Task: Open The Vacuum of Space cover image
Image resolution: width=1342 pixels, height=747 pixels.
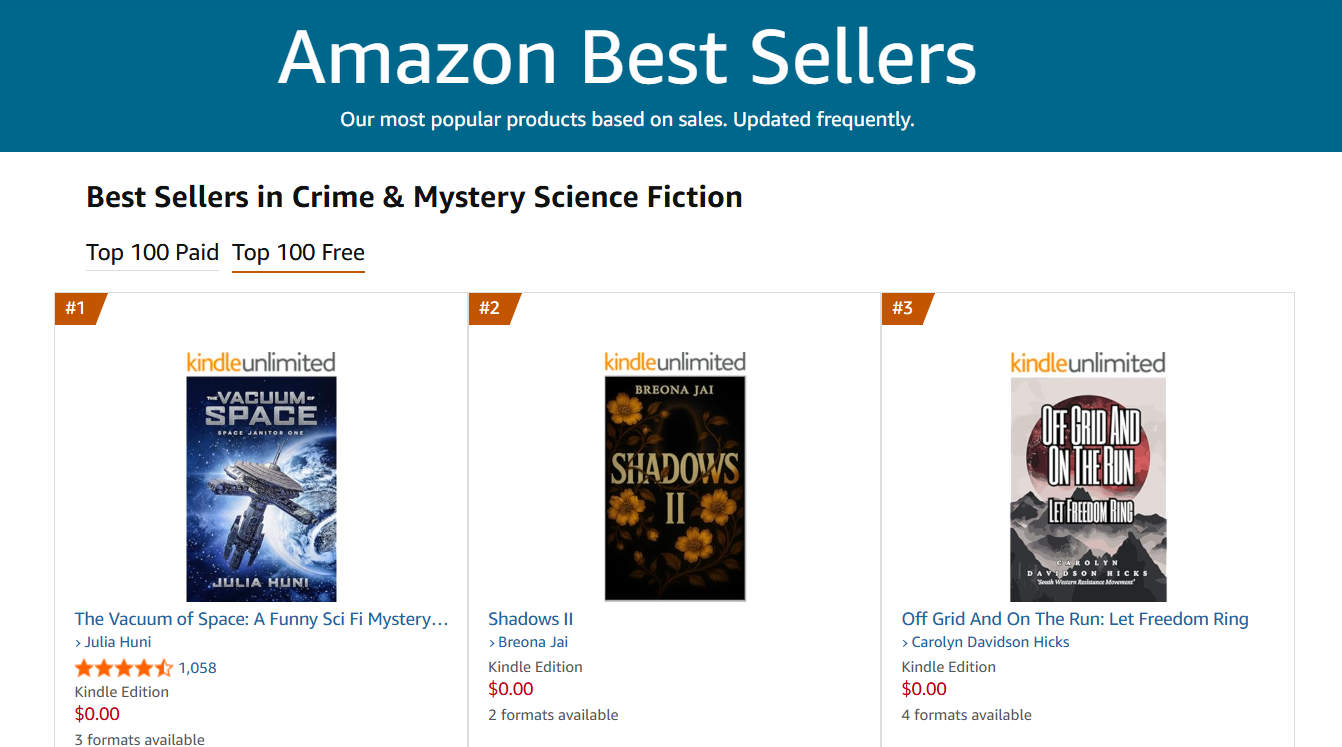Action: coord(261,489)
